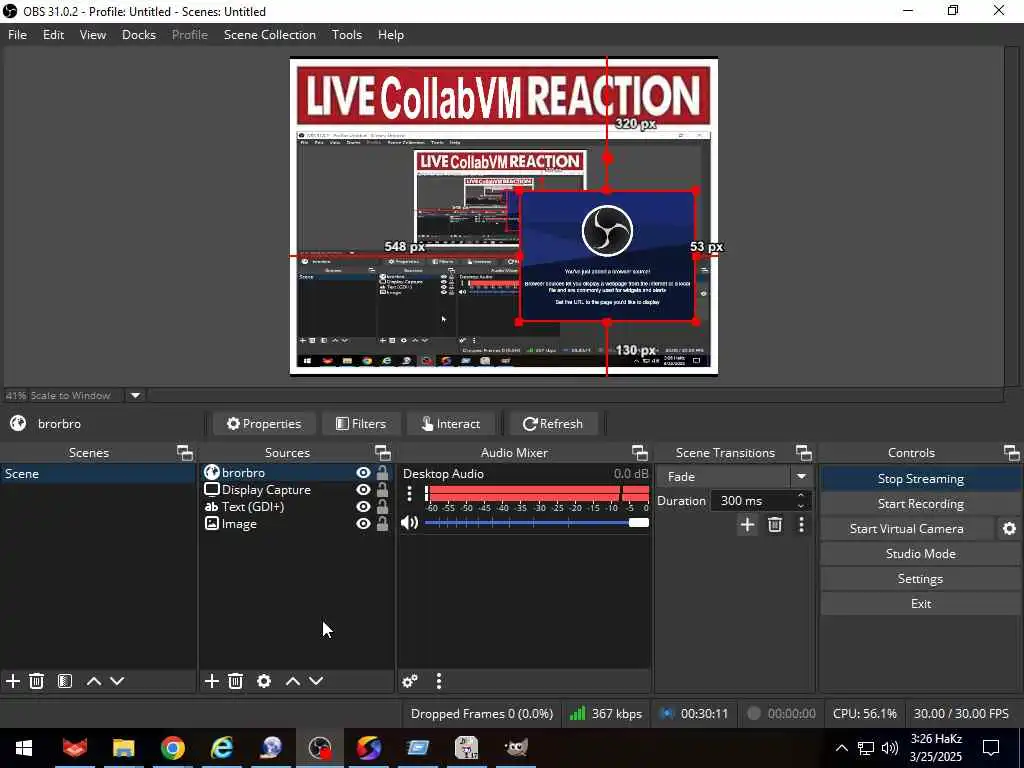Screen dimensions: 1024x768
Task: Lock the Image source
Action: [x=383, y=523]
